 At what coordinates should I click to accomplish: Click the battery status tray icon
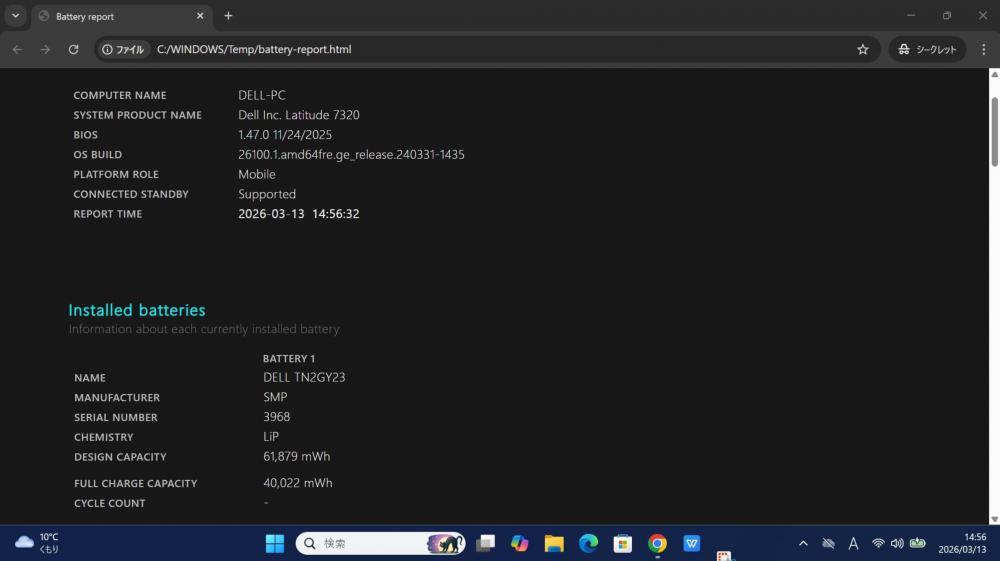(918, 543)
